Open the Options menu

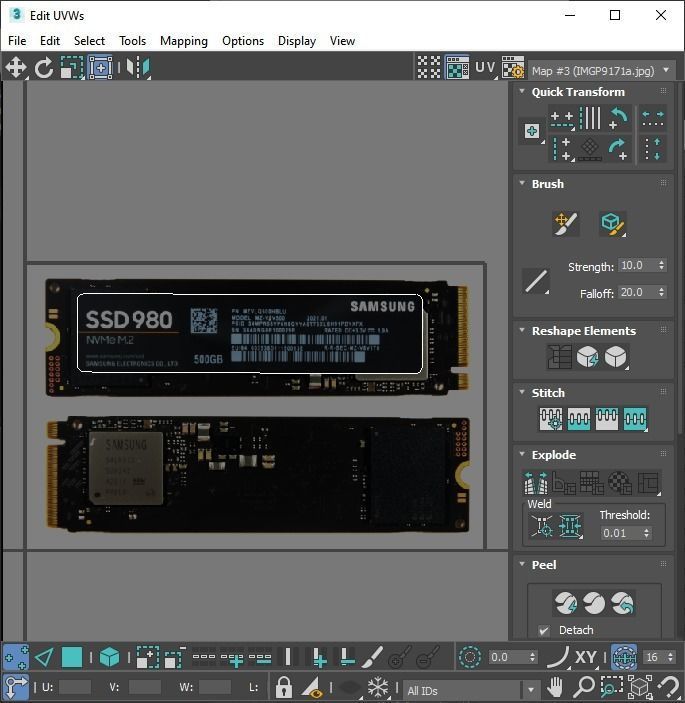pos(243,41)
